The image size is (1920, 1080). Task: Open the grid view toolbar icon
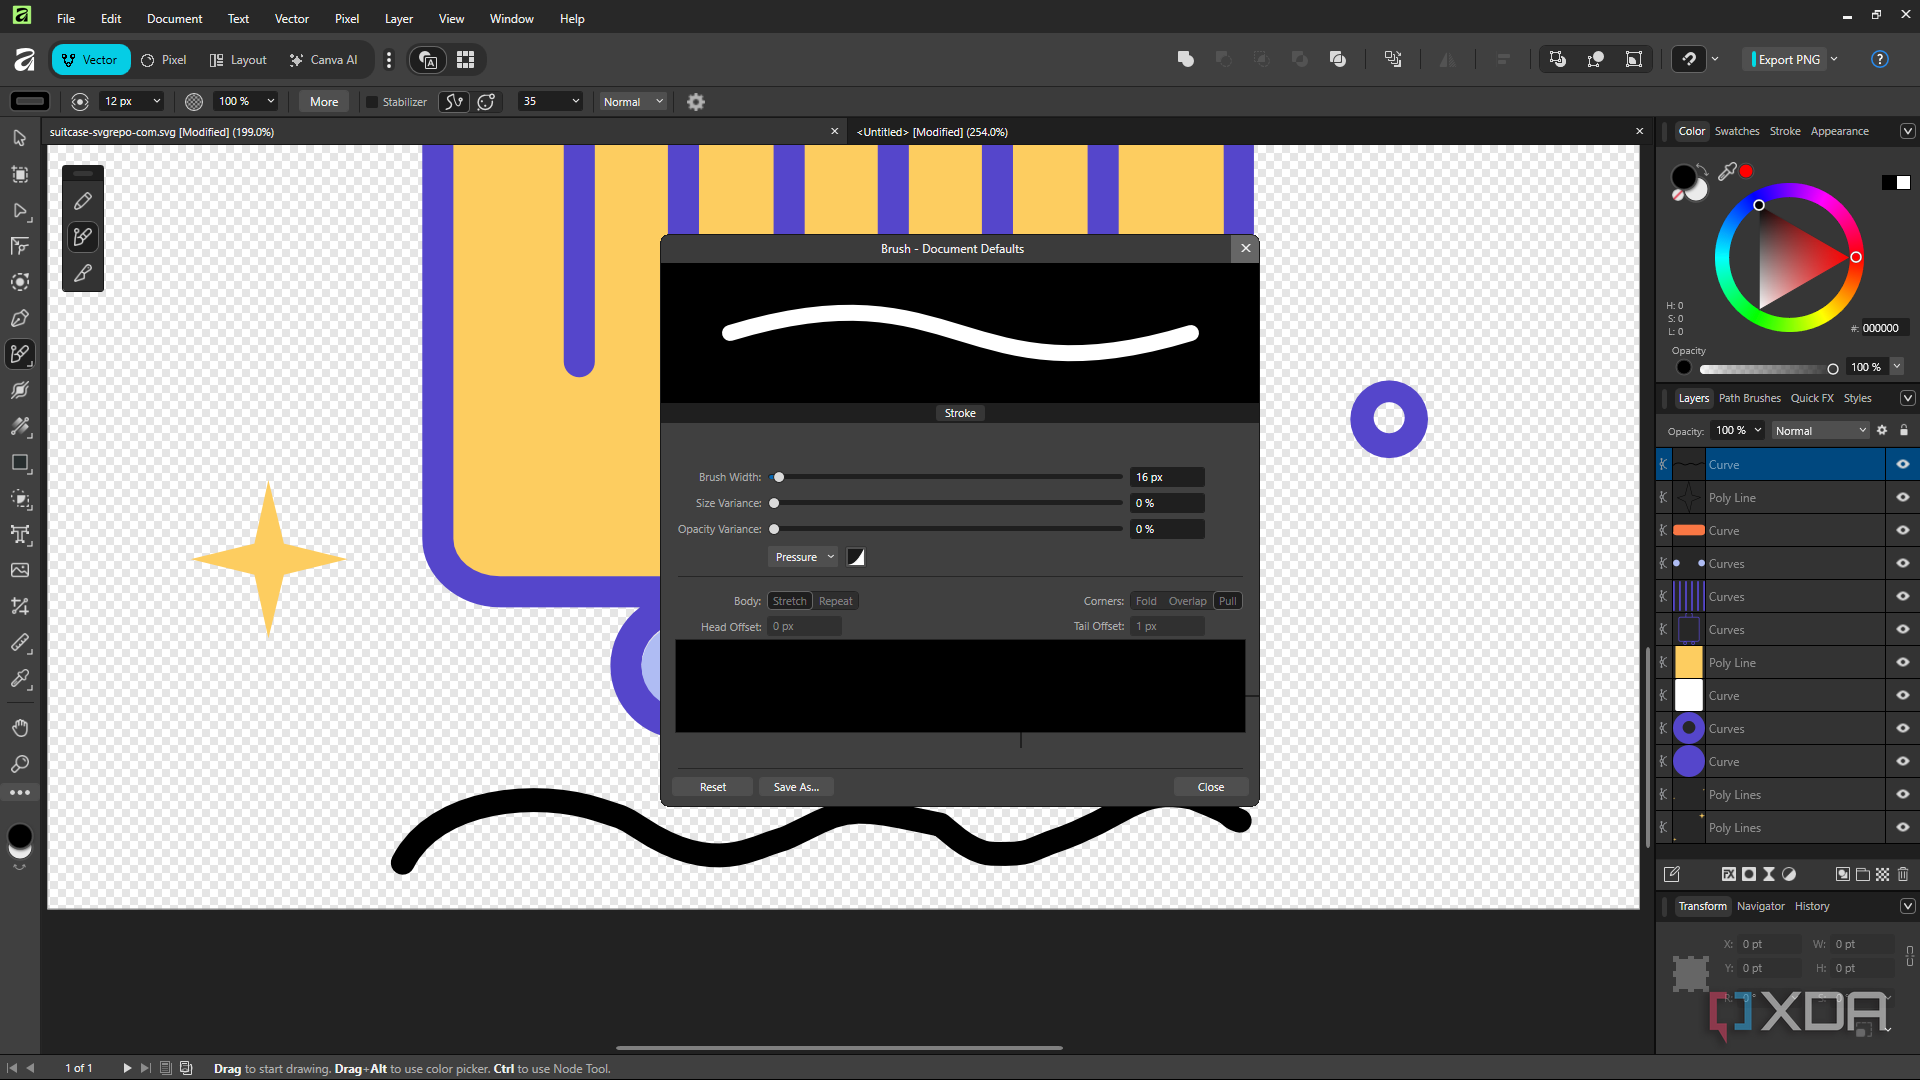[465, 60]
